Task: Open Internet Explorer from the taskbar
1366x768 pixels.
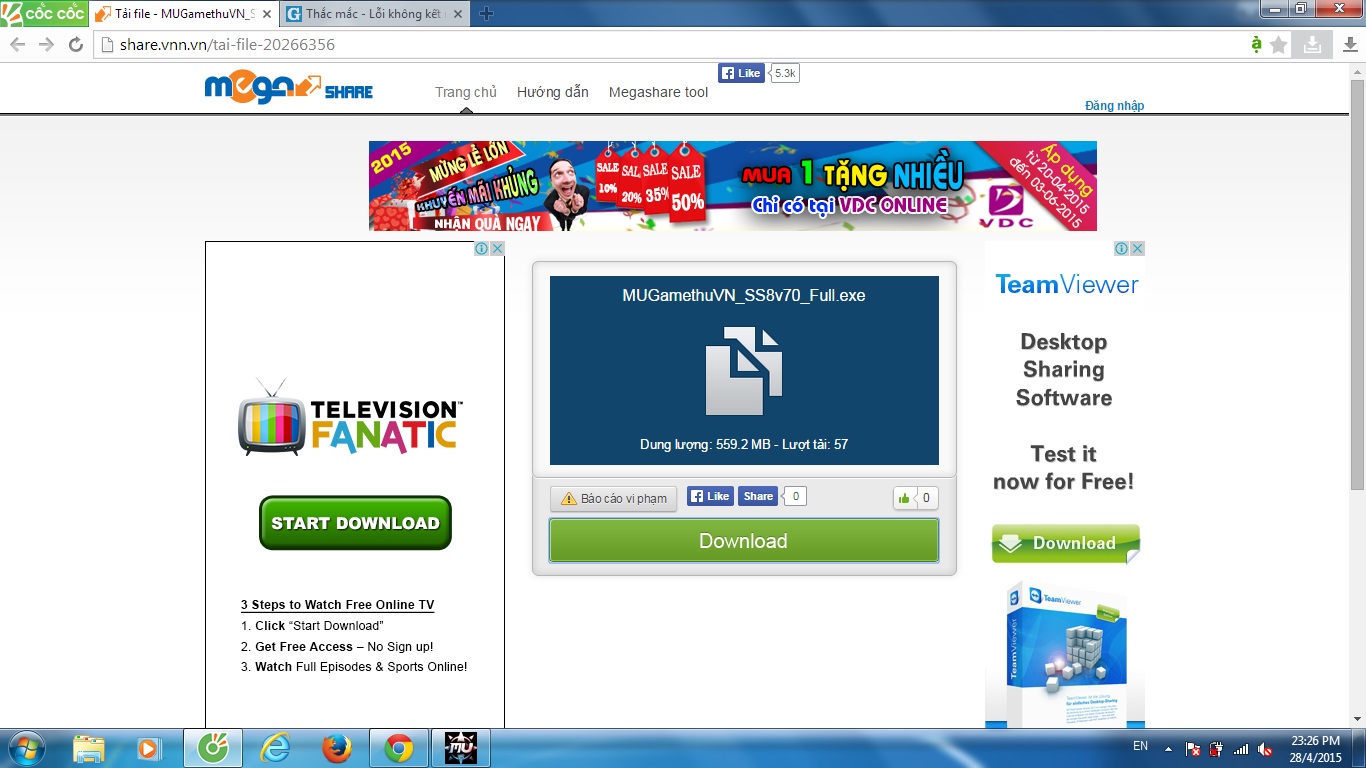Action: tap(275, 748)
